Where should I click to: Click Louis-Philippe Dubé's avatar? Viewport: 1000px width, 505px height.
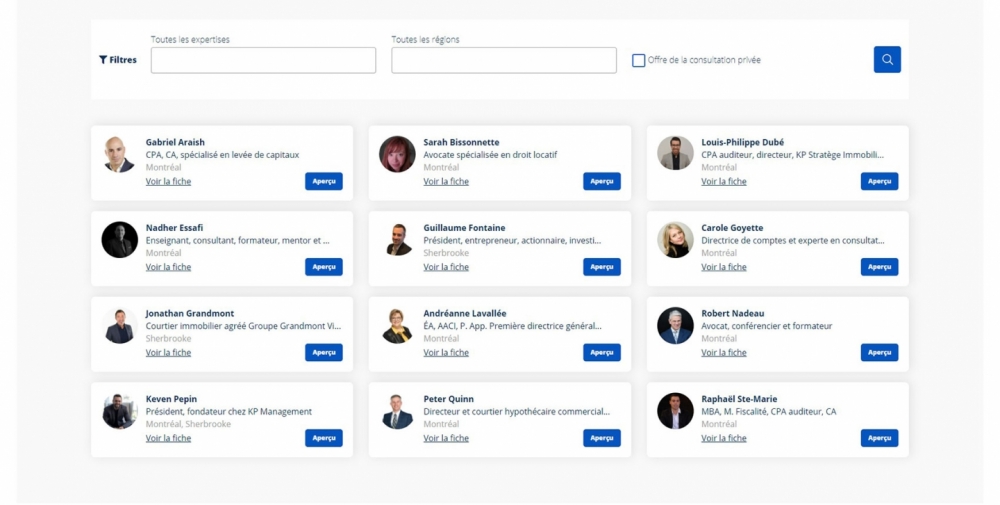tap(675, 154)
